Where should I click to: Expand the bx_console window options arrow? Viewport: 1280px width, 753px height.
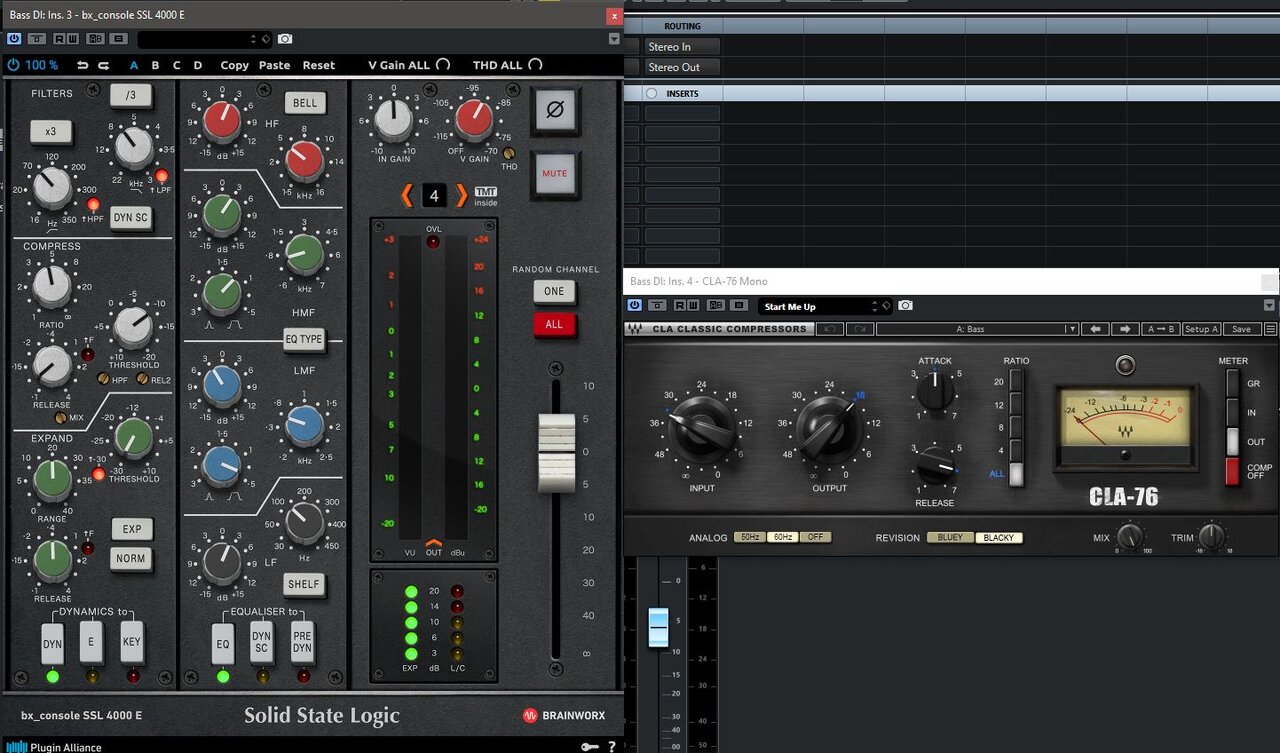[614, 39]
